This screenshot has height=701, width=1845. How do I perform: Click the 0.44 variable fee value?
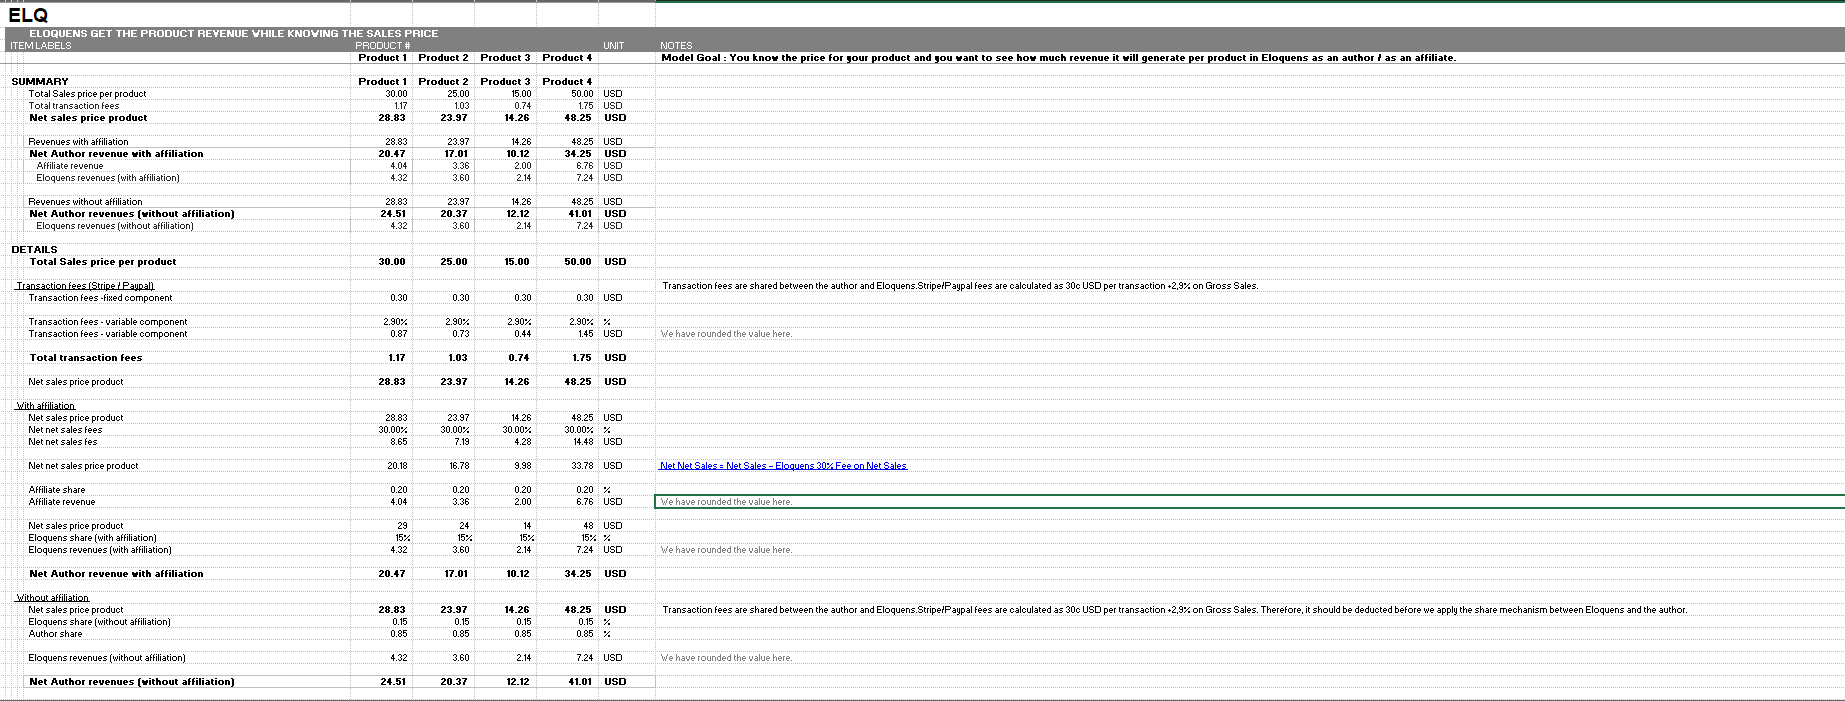(x=522, y=334)
